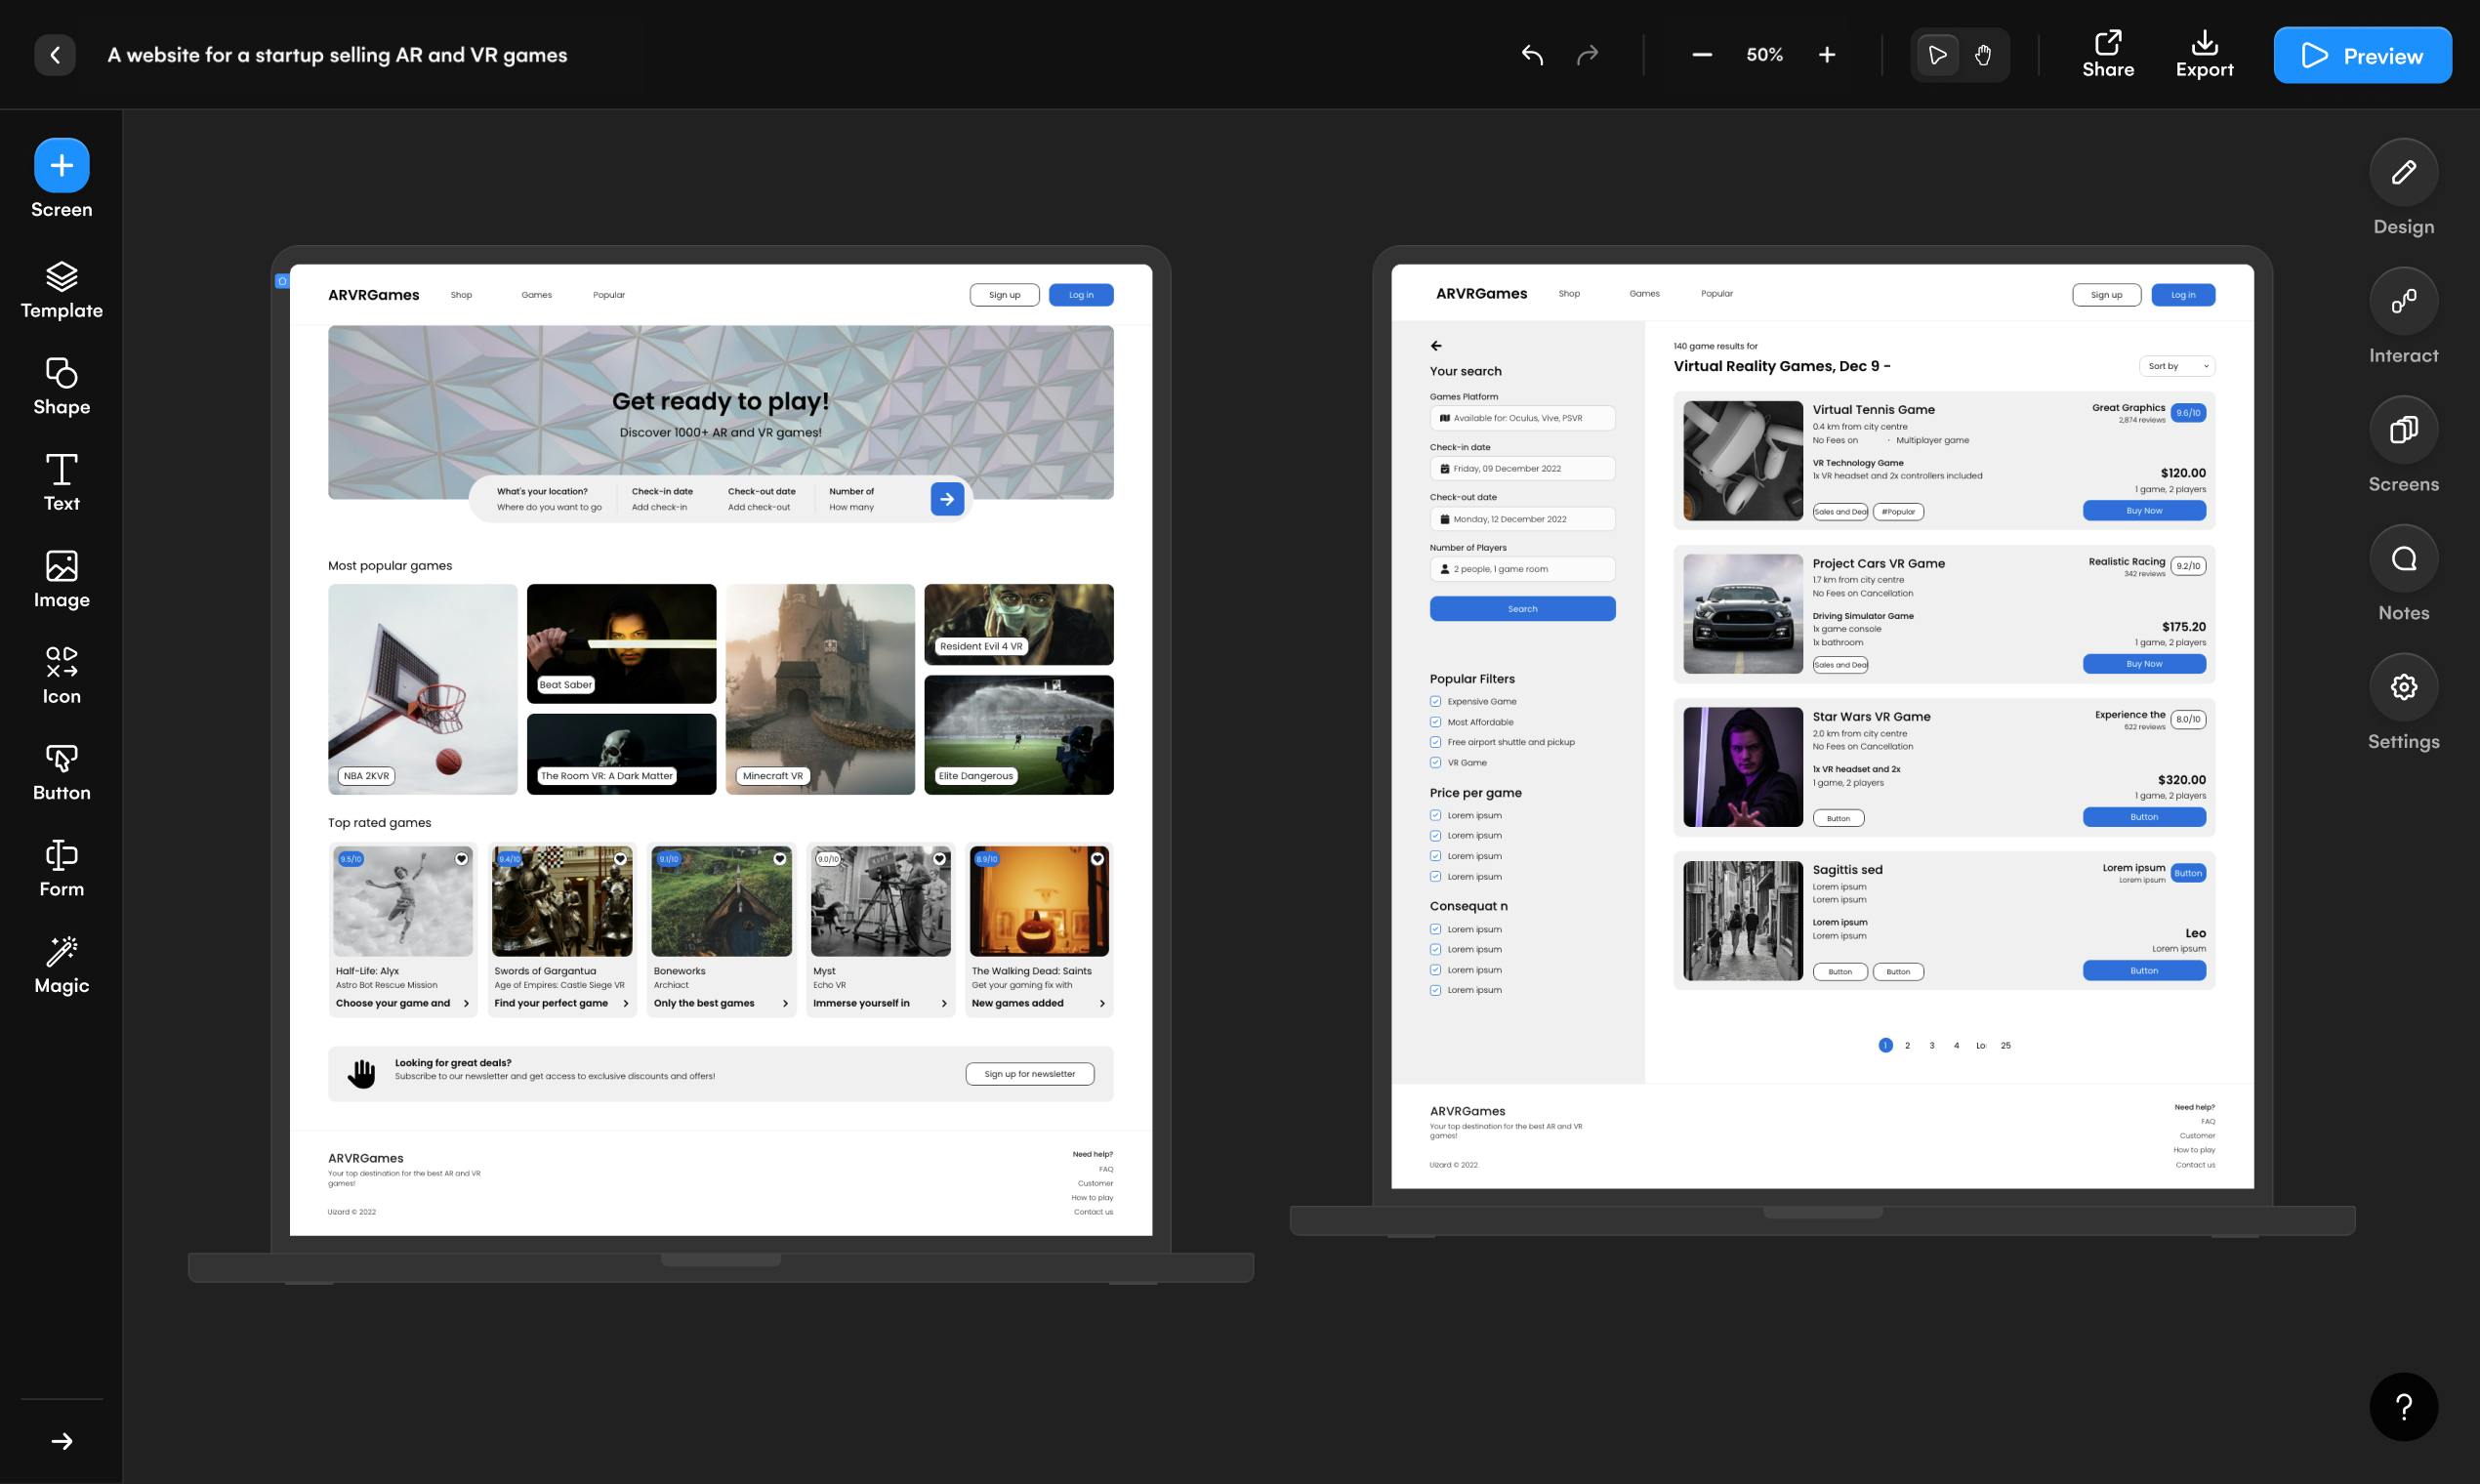Image resolution: width=2480 pixels, height=1484 pixels.
Task: Open the Screens panel tab
Action: pyautogui.click(x=2403, y=430)
